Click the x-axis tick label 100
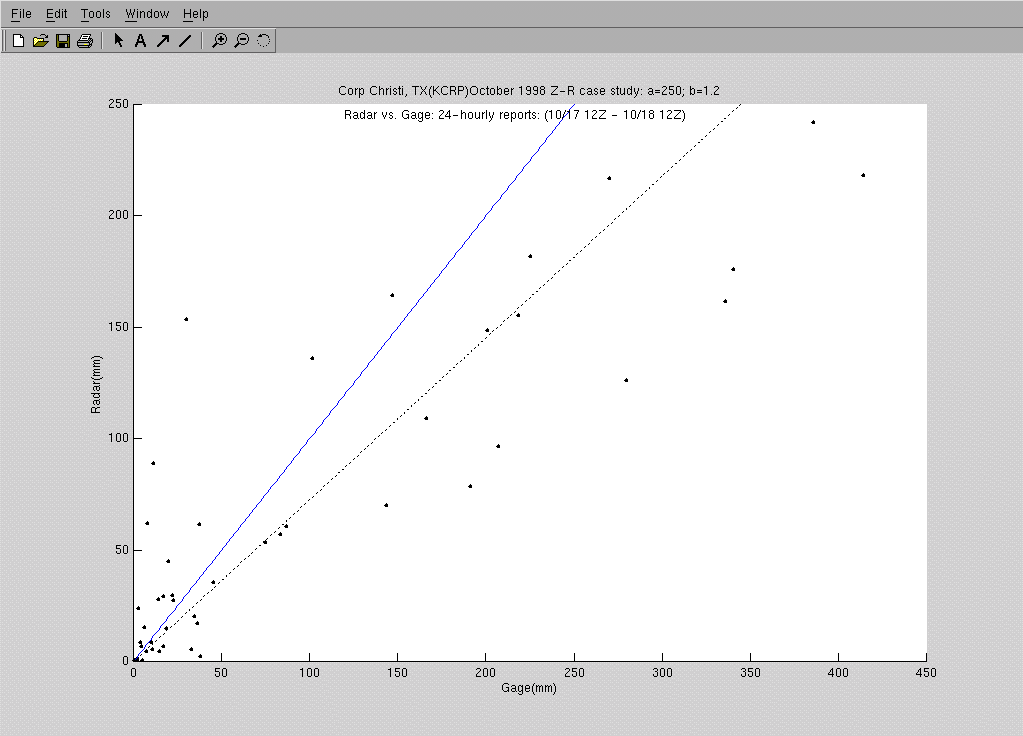The image size is (1023, 736). [309, 673]
